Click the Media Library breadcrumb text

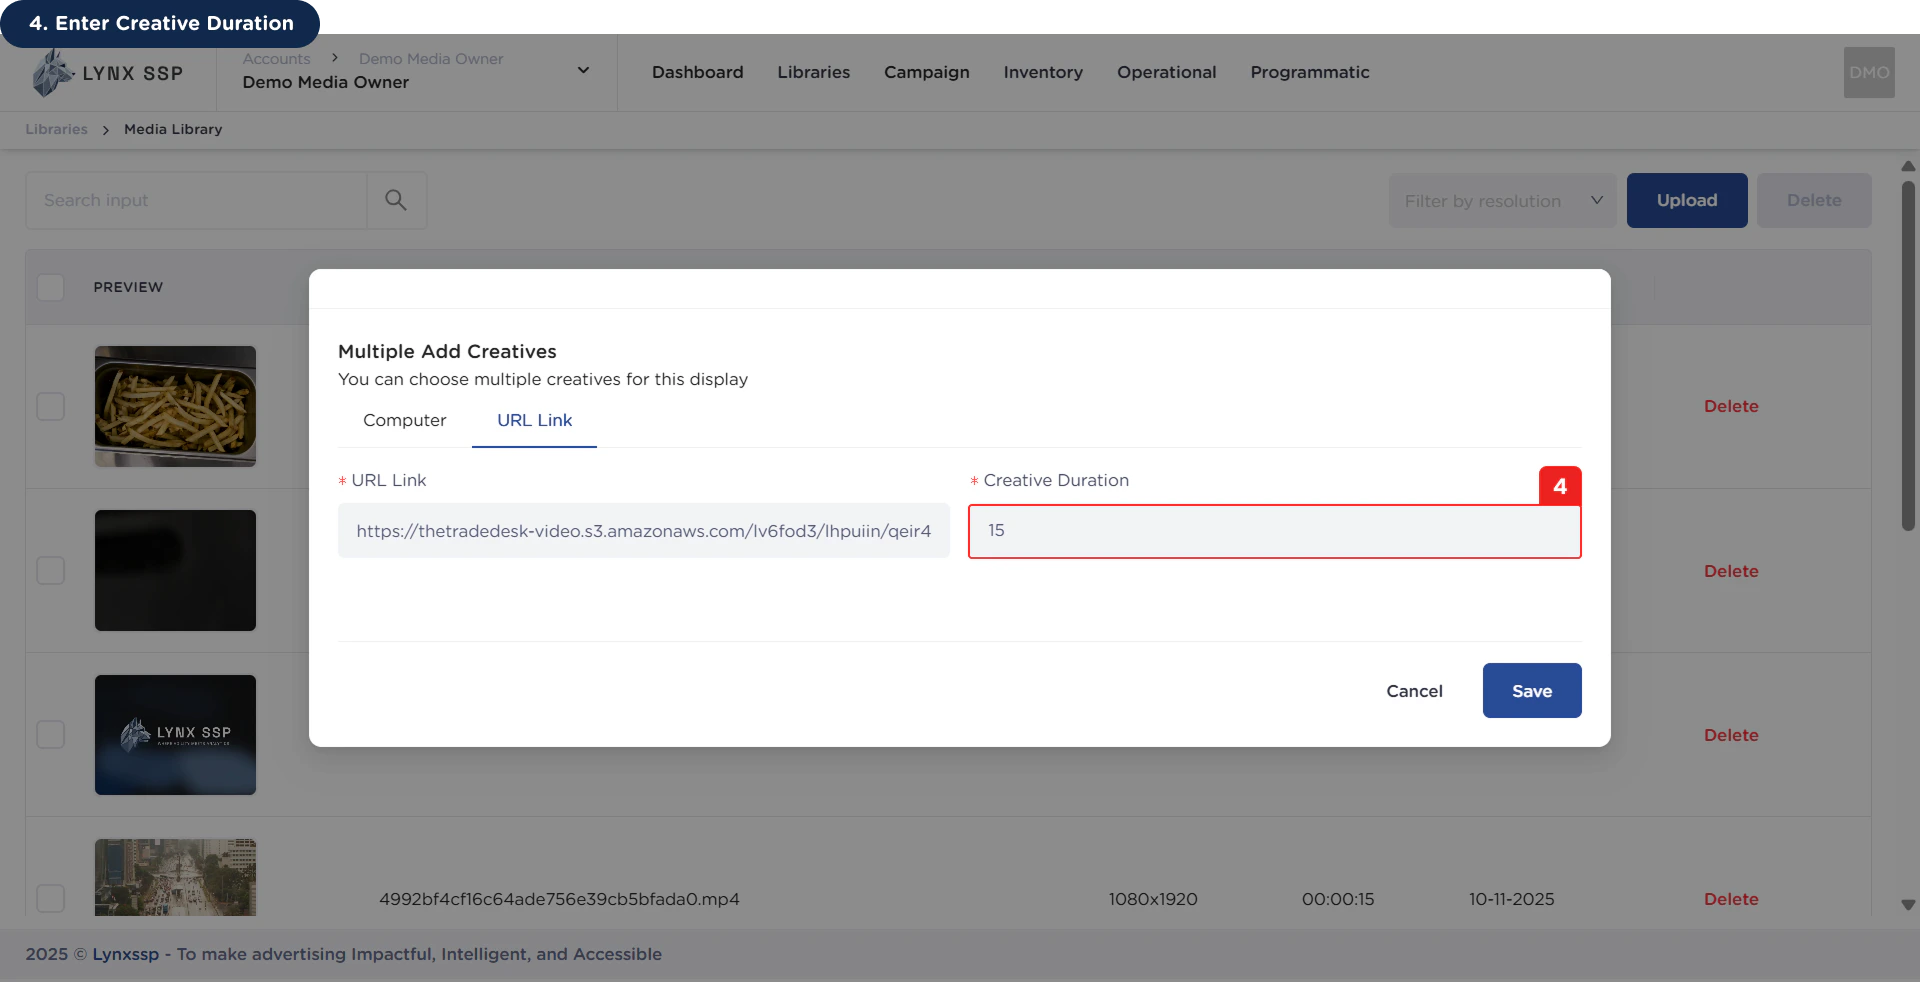point(173,129)
